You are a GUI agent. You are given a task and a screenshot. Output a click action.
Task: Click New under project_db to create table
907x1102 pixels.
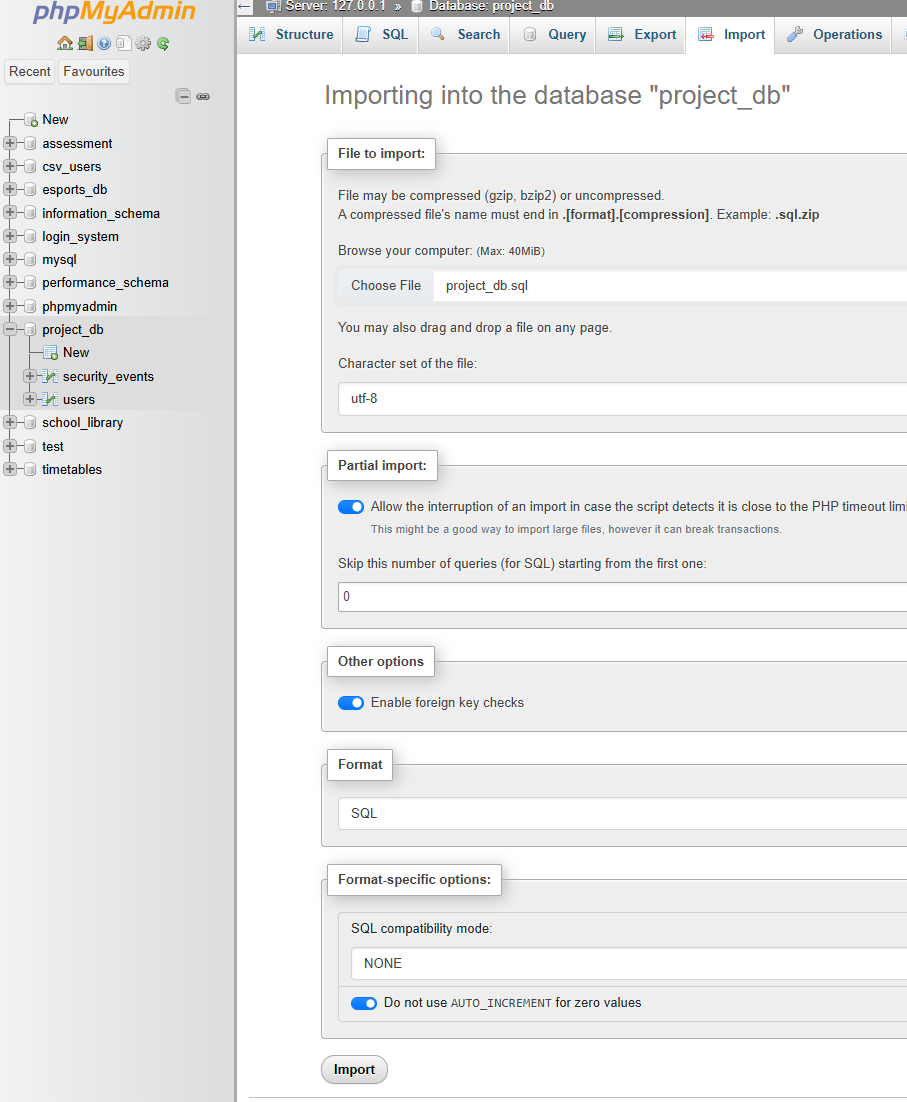point(76,353)
